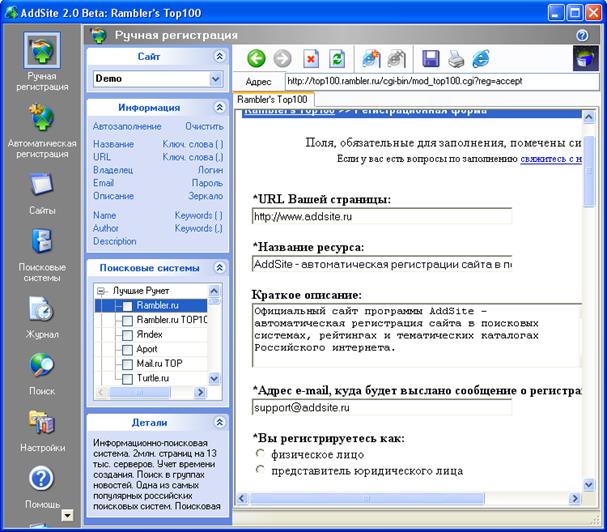
Task: Click the Очистить link
Action: click(x=204, y=126)
